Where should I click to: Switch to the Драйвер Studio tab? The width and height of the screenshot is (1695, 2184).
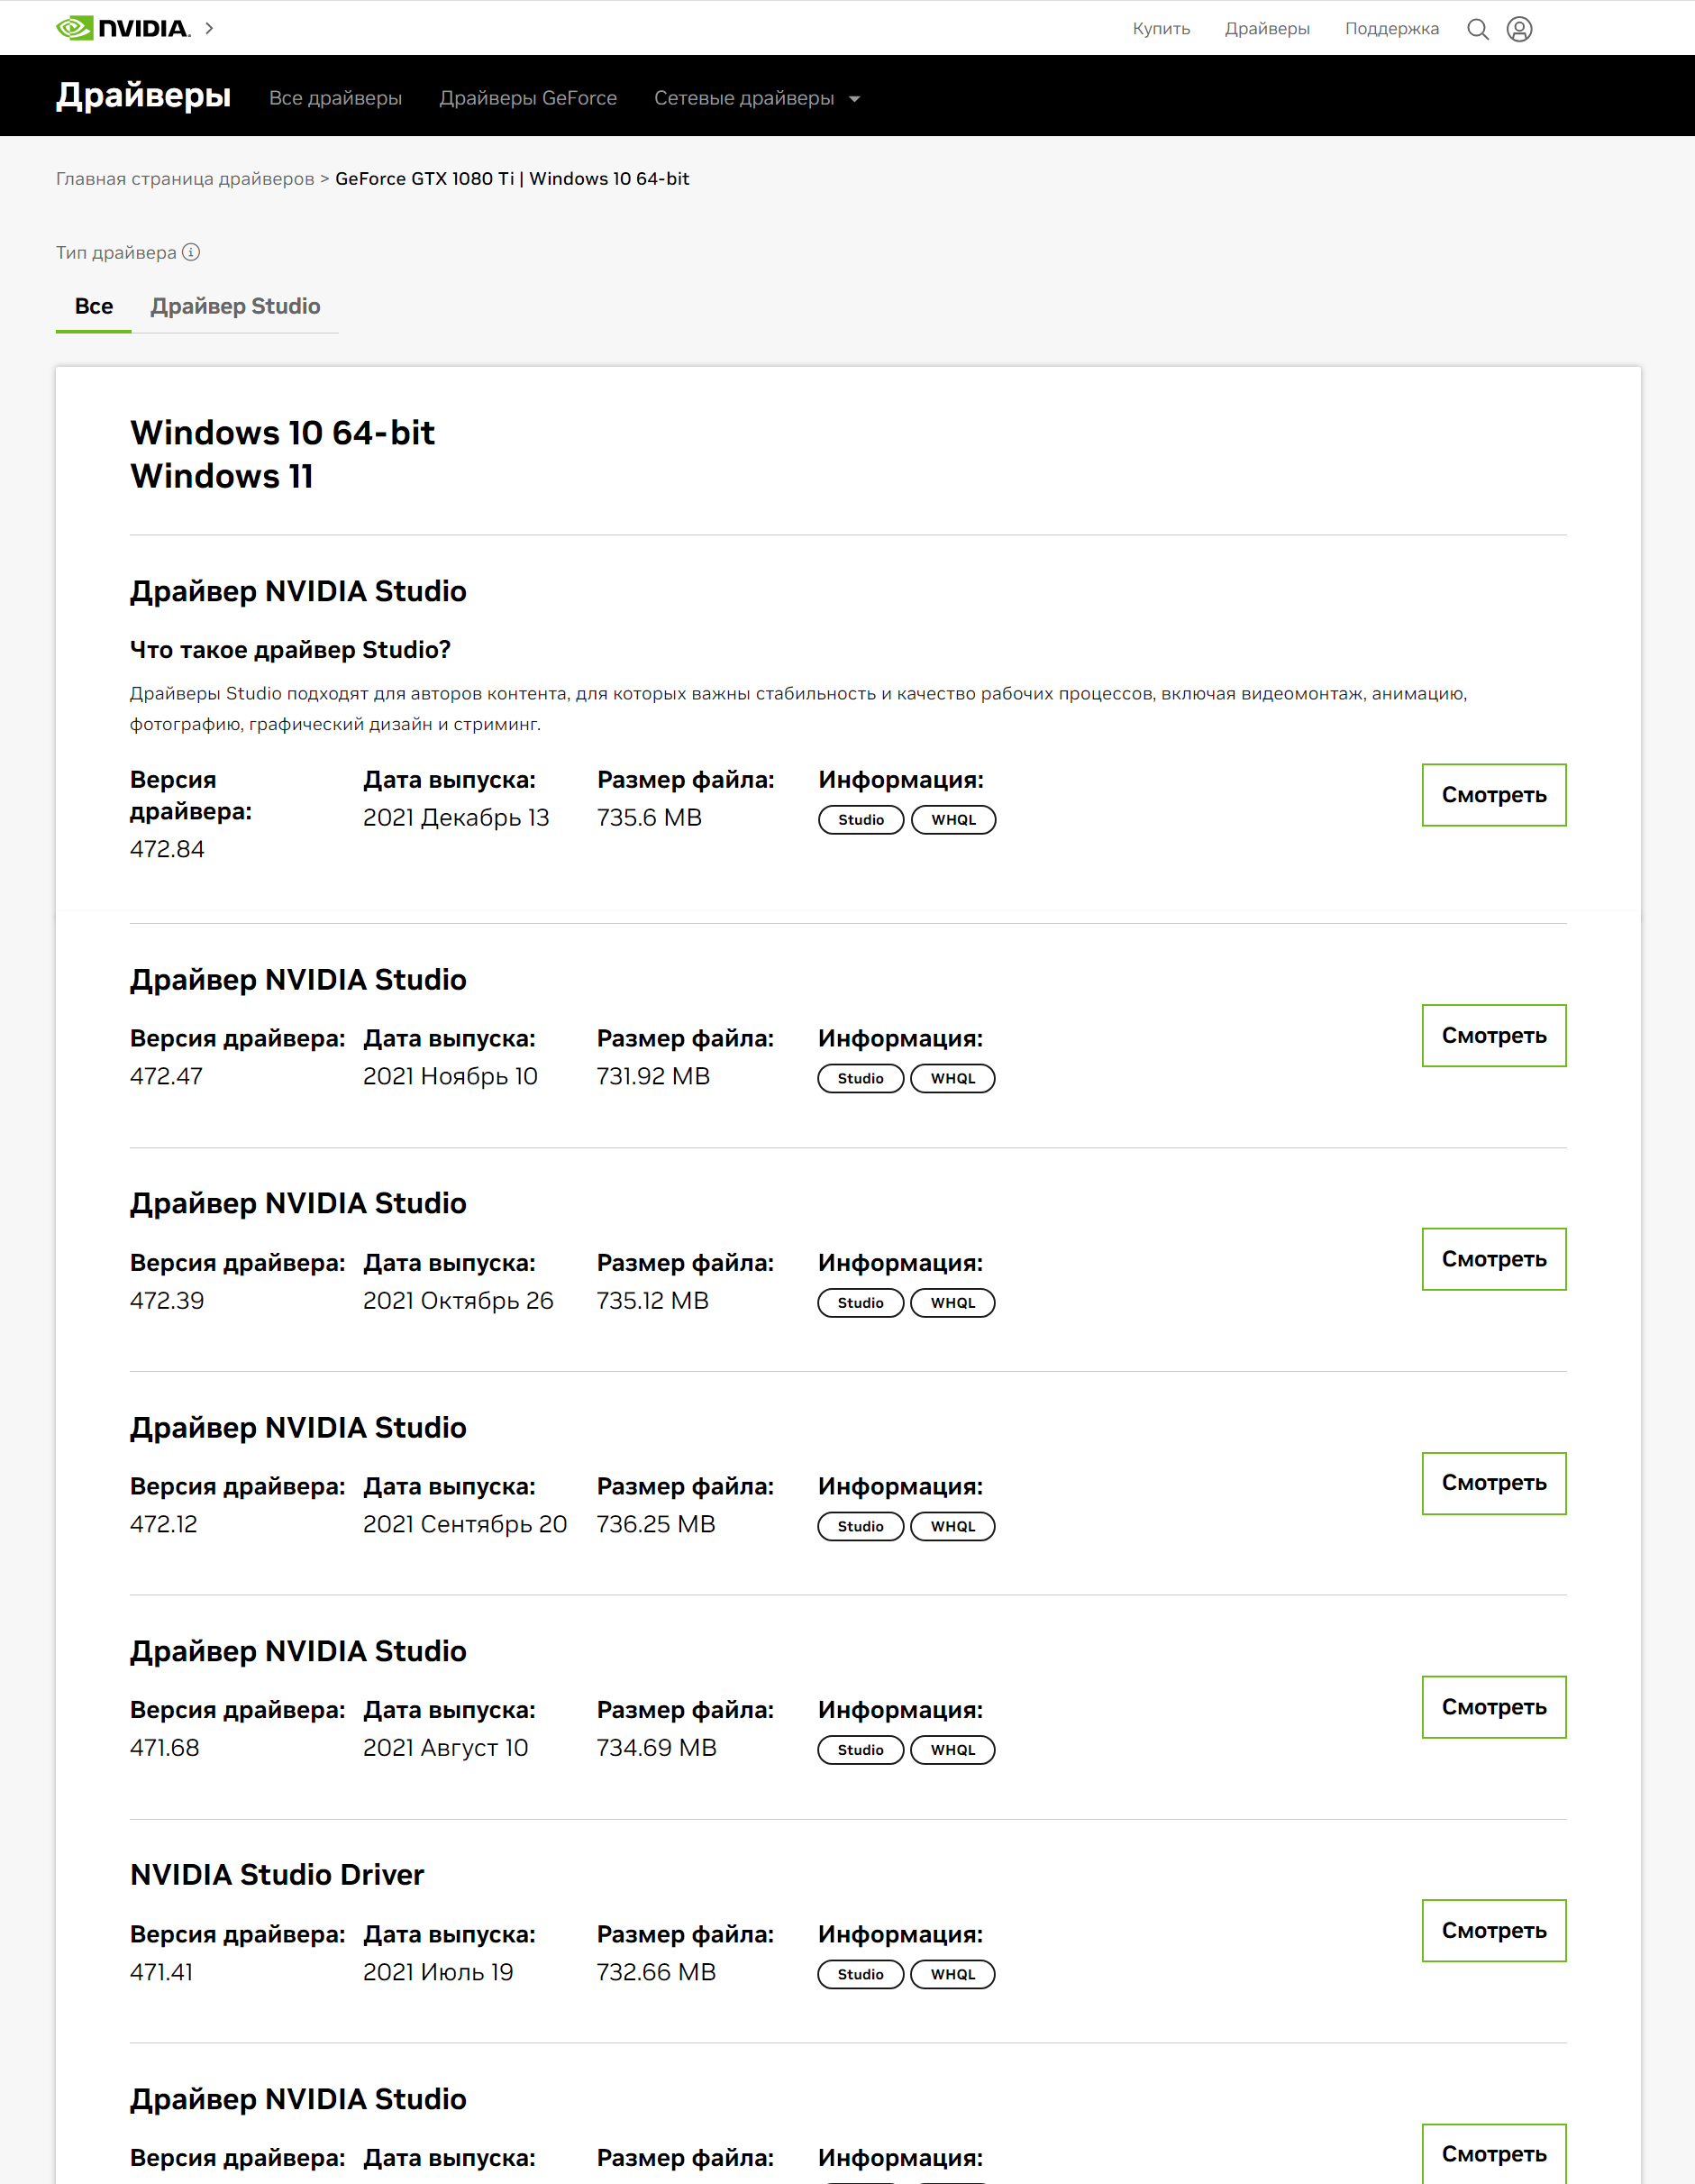[x=235, y=306]
